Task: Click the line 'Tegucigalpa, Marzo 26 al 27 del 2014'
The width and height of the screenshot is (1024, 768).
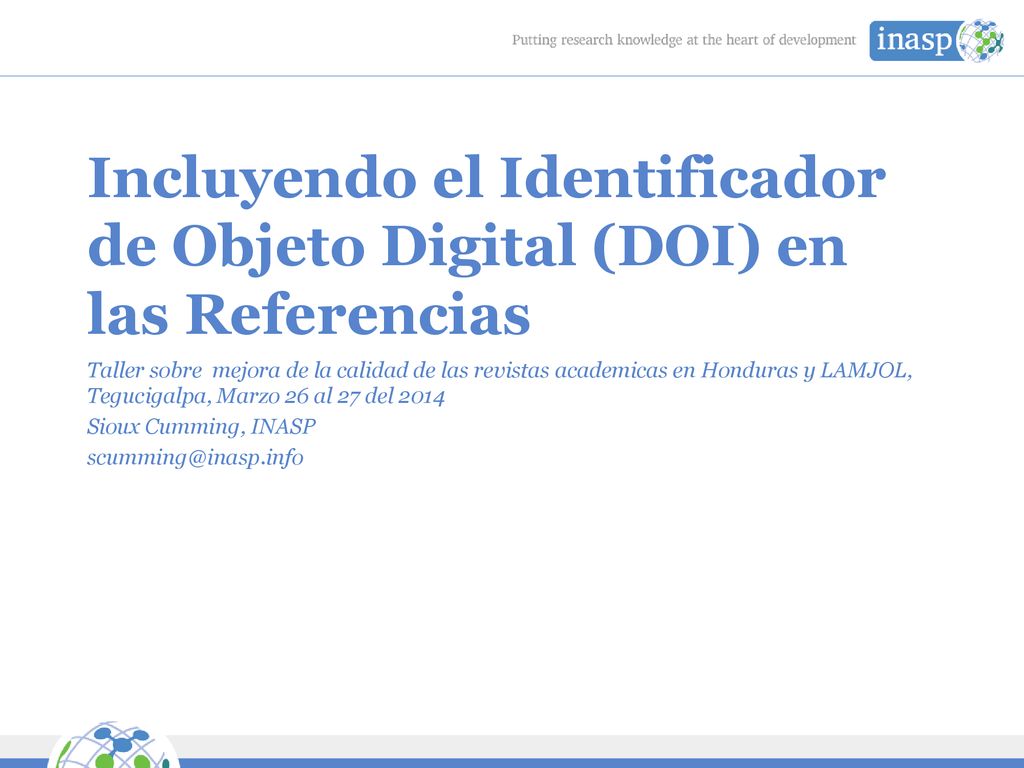Action: click(x=266, y=396)
